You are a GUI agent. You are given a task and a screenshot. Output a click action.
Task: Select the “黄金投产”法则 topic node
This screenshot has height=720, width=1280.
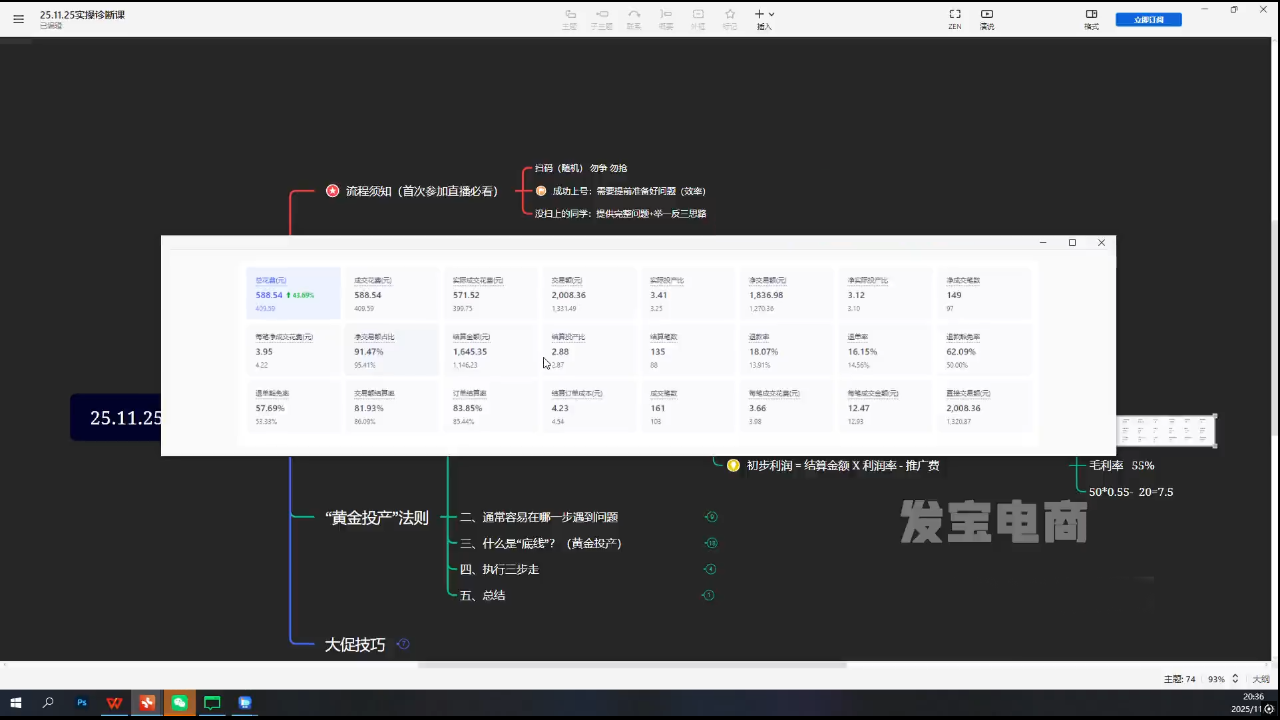[x=376, y=518]
